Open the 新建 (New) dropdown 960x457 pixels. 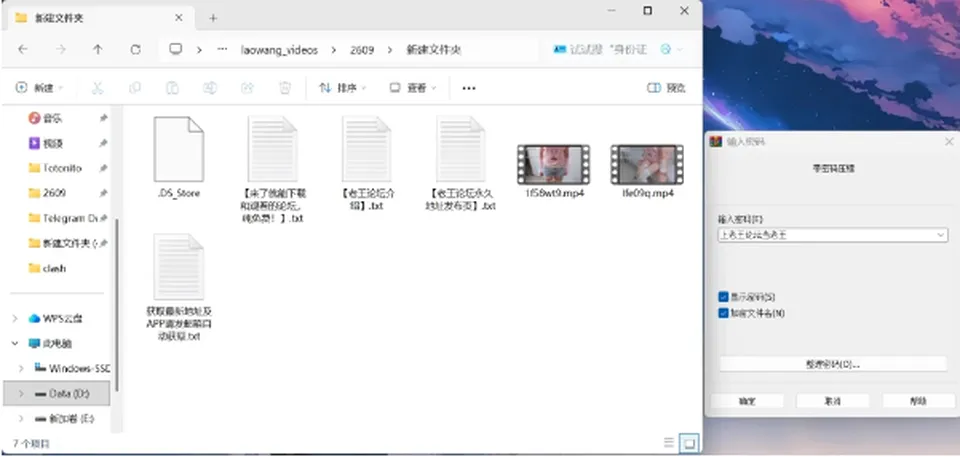point(40,88)
